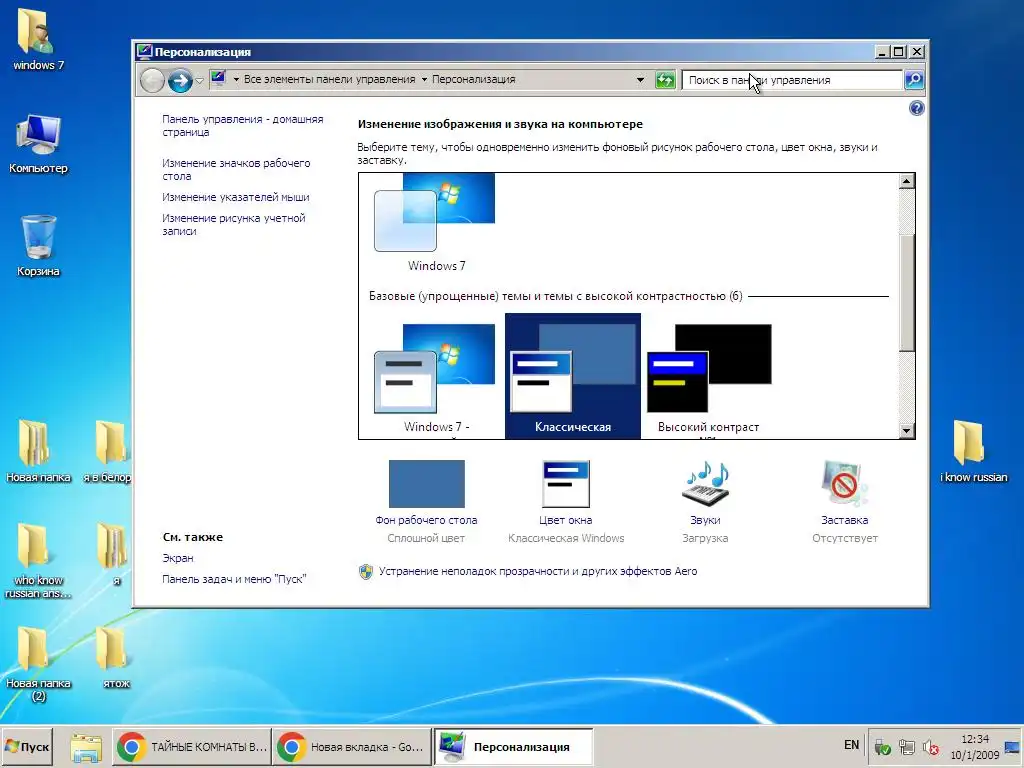
Task: Open 'Экран' link under См. также
Action: pos(178,558)
